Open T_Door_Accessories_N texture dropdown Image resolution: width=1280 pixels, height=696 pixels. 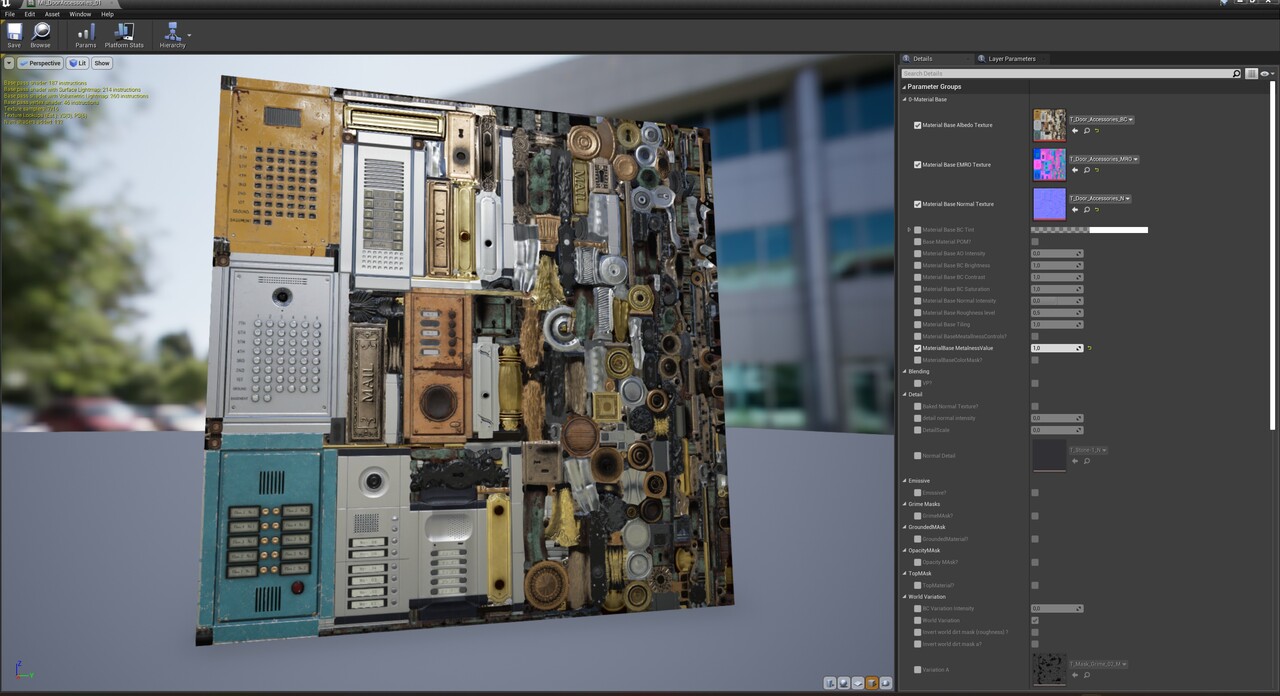coord(1099,198)
